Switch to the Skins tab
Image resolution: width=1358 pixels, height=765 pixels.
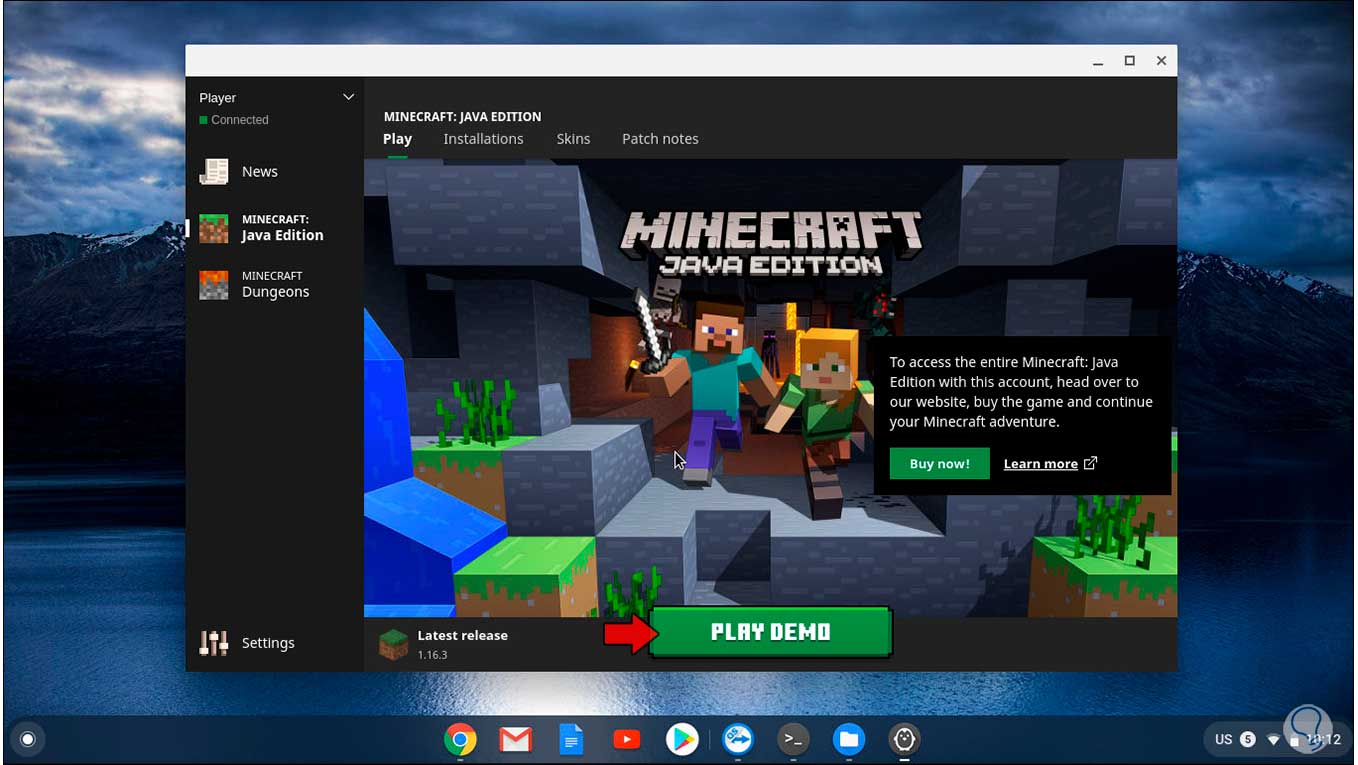point(573,139)
